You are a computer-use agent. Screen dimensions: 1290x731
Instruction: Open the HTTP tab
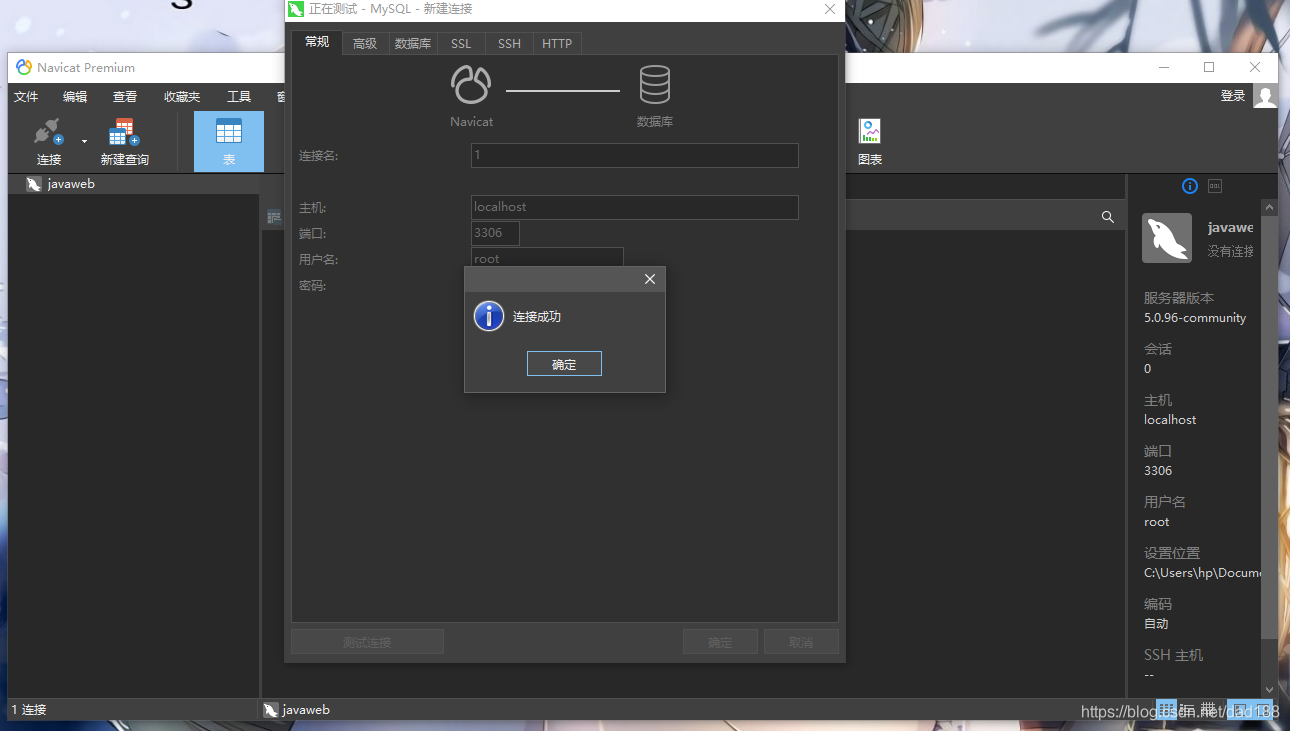557,44
